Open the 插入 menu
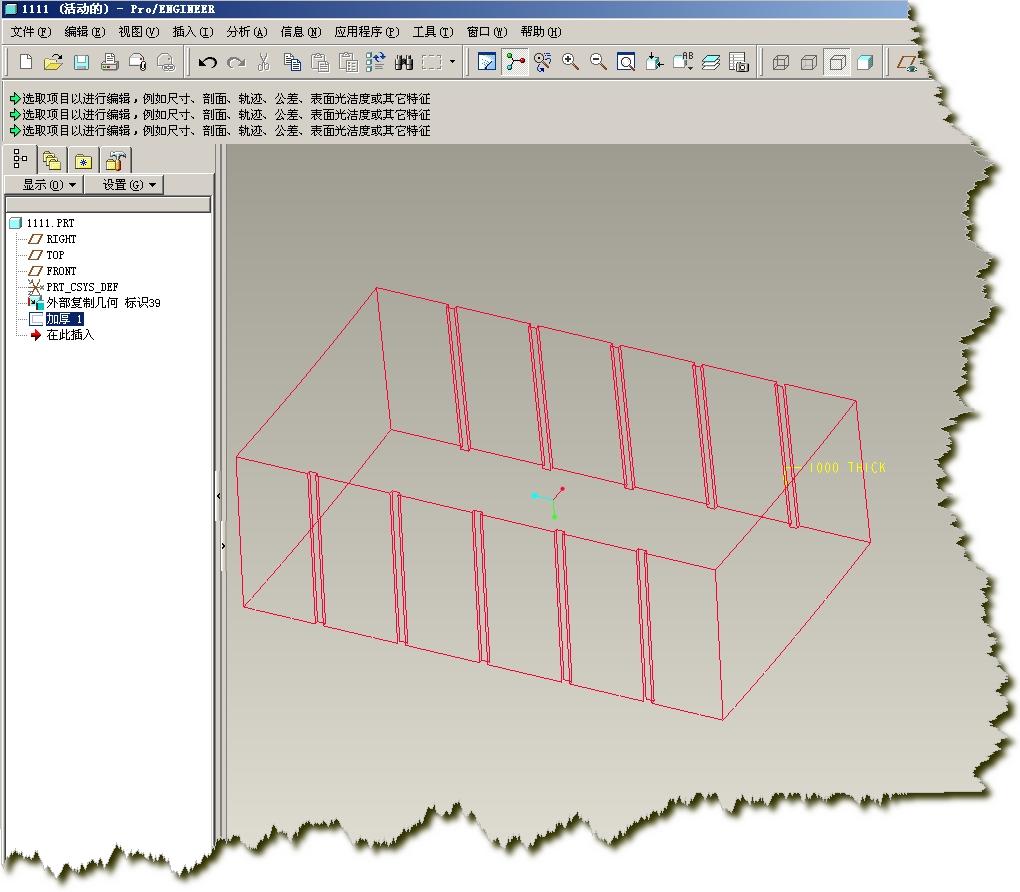This screenshot has width=1020, height=892. (193, 32)
